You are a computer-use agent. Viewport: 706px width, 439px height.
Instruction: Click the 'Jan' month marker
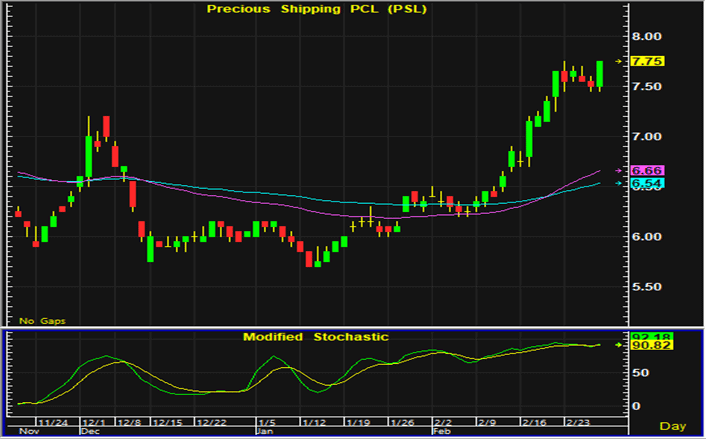[263, 432]
